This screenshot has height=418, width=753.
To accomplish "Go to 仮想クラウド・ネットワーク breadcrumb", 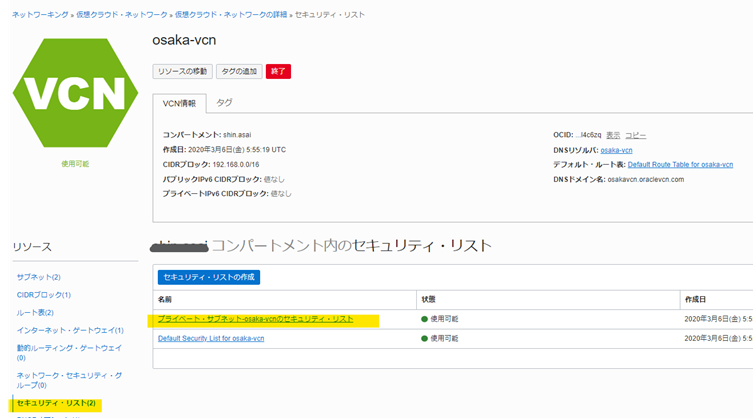I will pos(122,15).
